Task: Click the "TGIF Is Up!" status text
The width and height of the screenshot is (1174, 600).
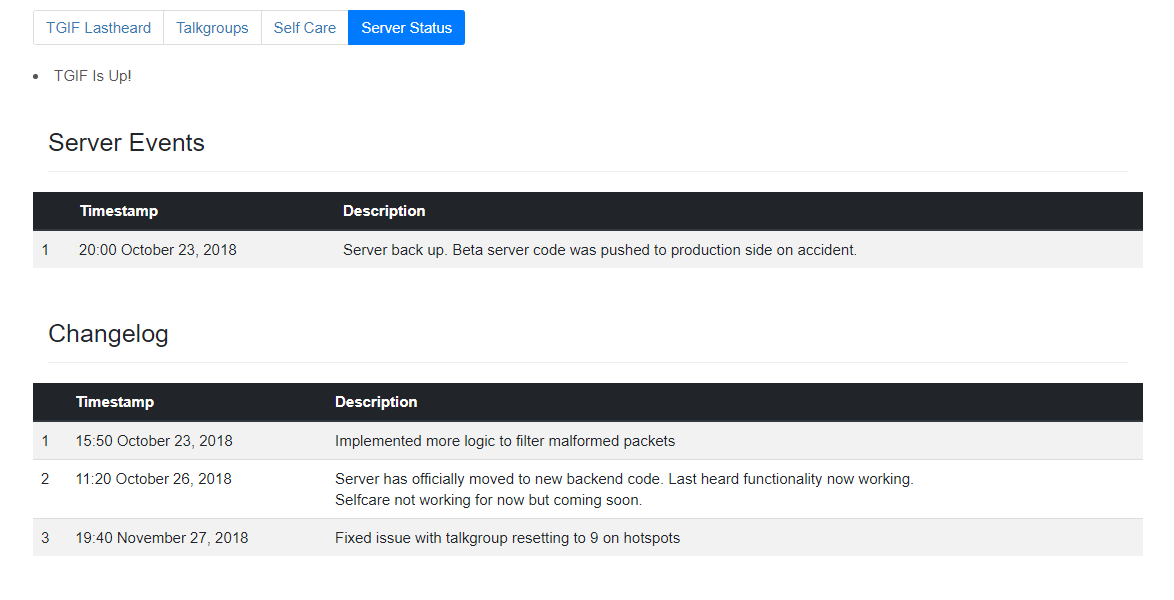Action: (93, 76)
